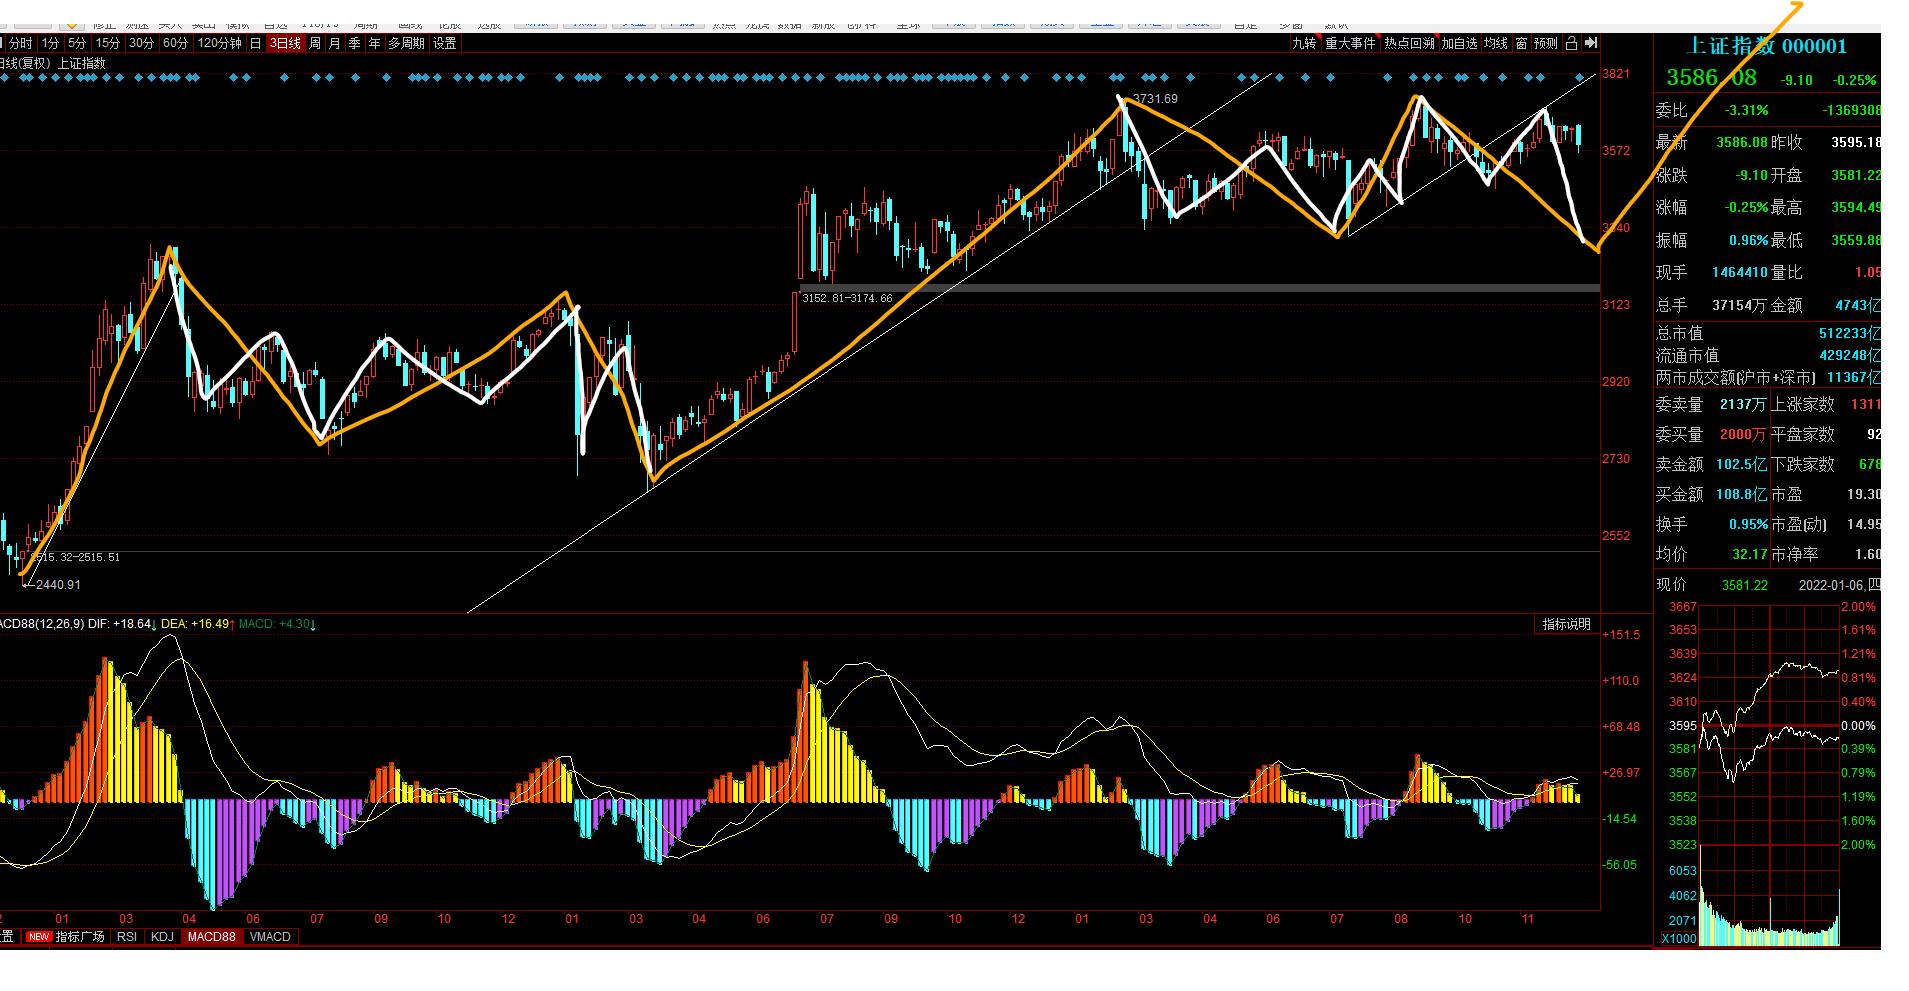Click the 流通市值 circulating value row

(x=1767, y=355)
